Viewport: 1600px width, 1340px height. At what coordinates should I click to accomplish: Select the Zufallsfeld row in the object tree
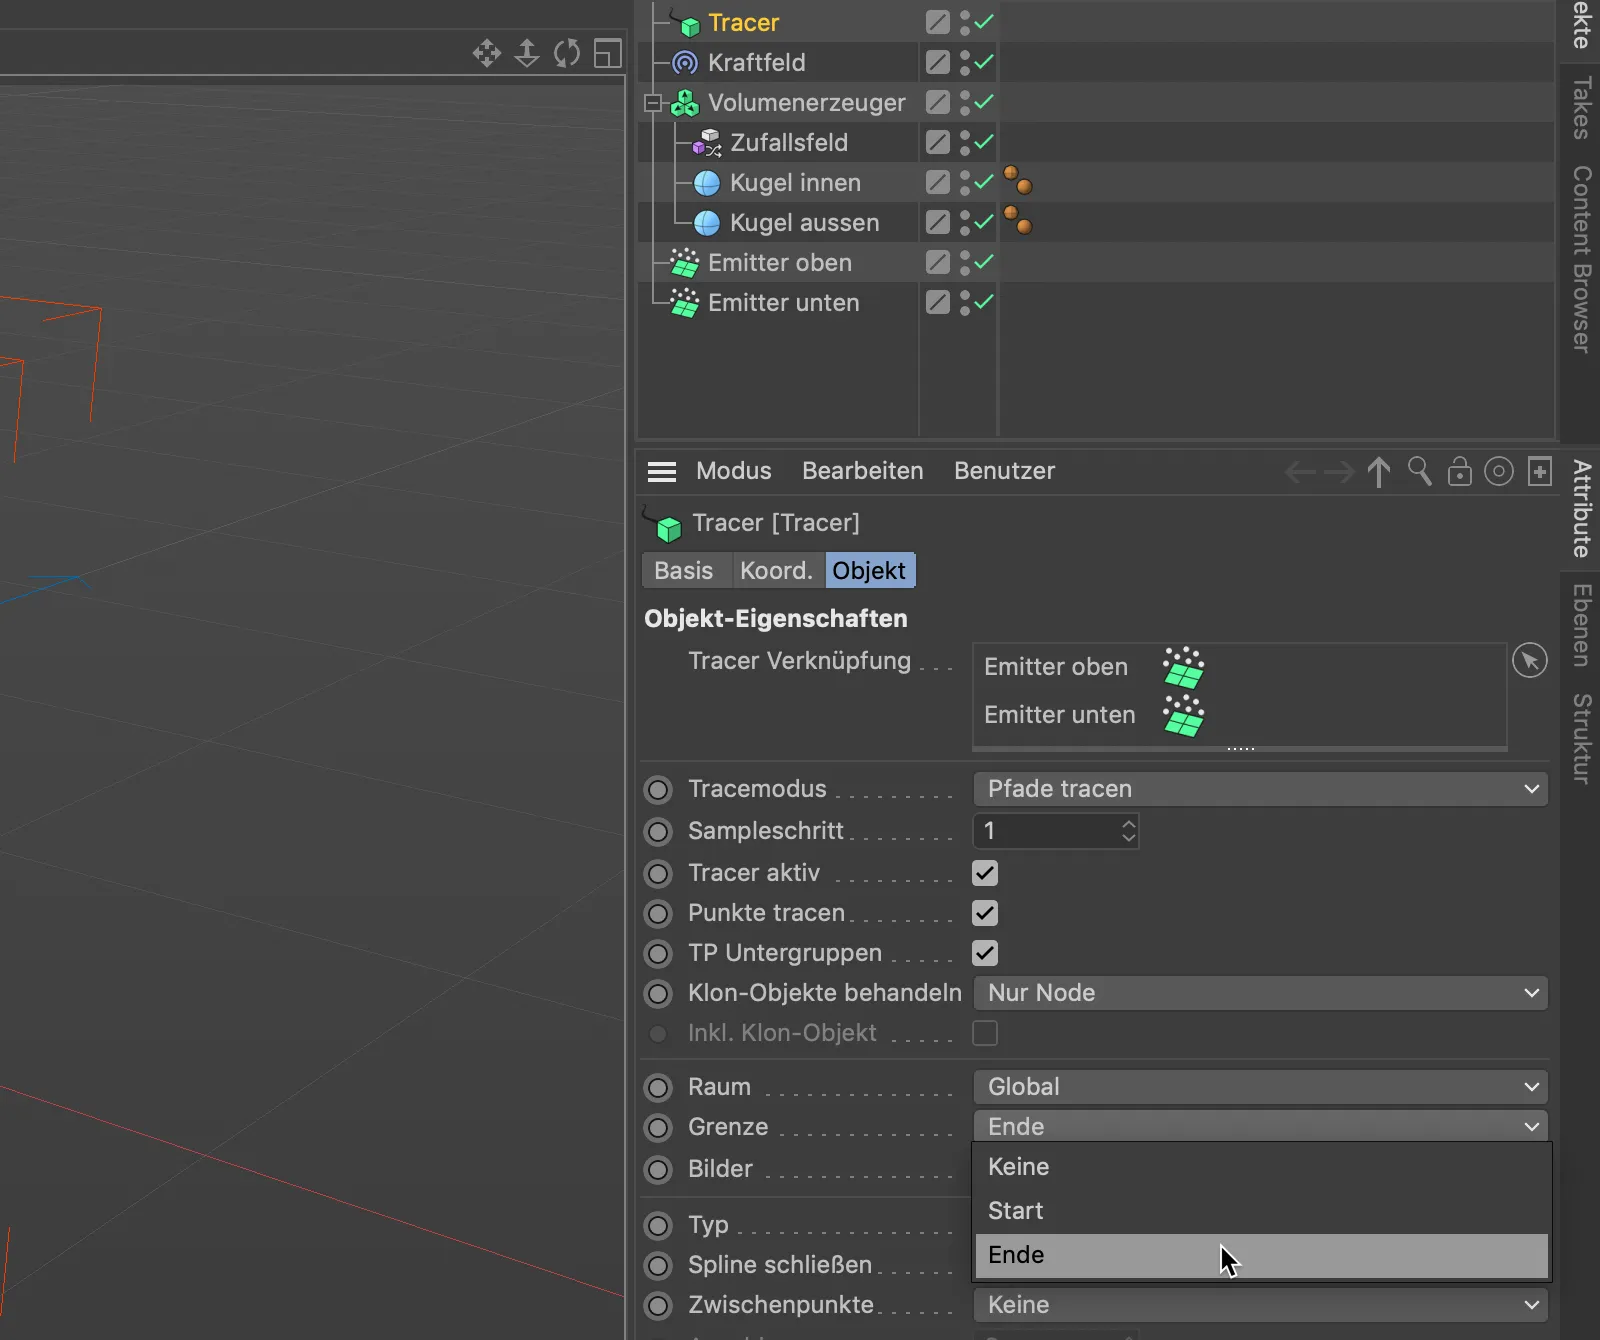tap(789, 143)
